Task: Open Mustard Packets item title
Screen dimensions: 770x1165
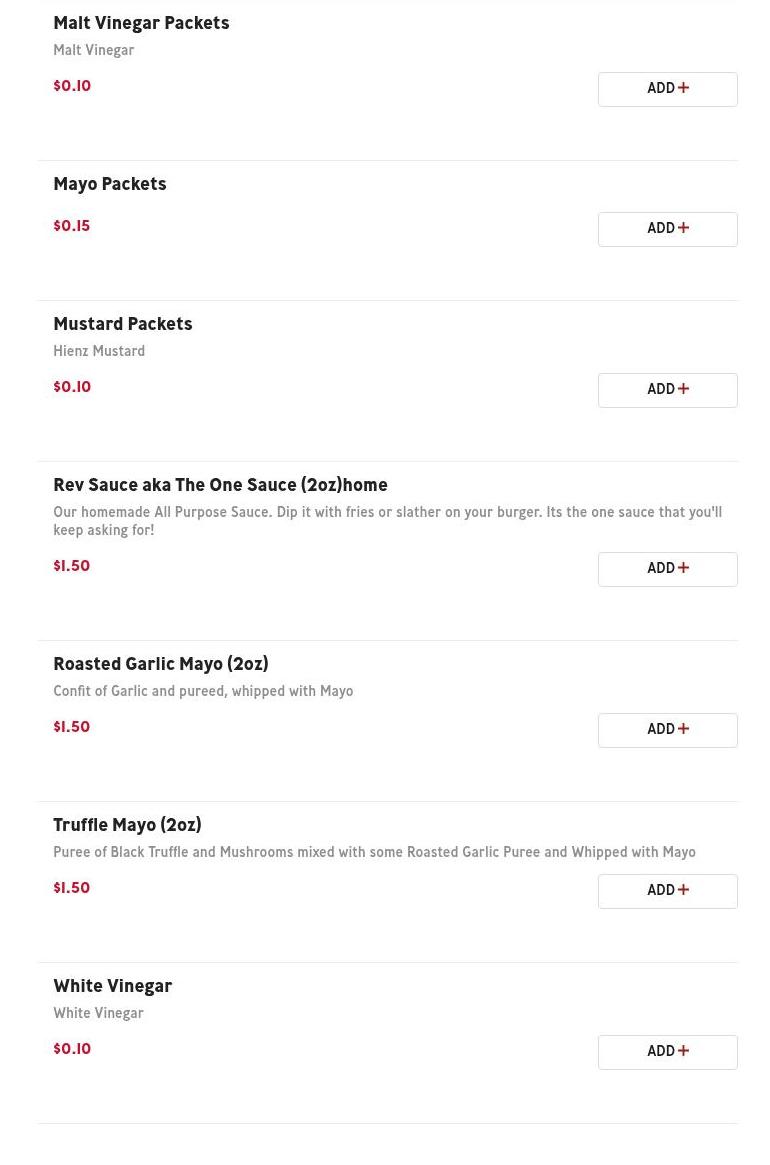Action: click(x=123, y=325)
